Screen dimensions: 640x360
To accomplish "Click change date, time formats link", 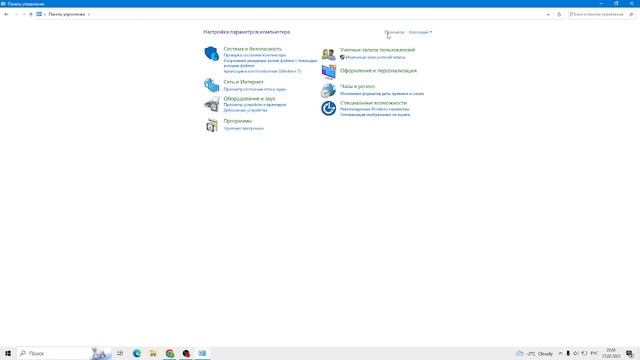I will 382,94.
